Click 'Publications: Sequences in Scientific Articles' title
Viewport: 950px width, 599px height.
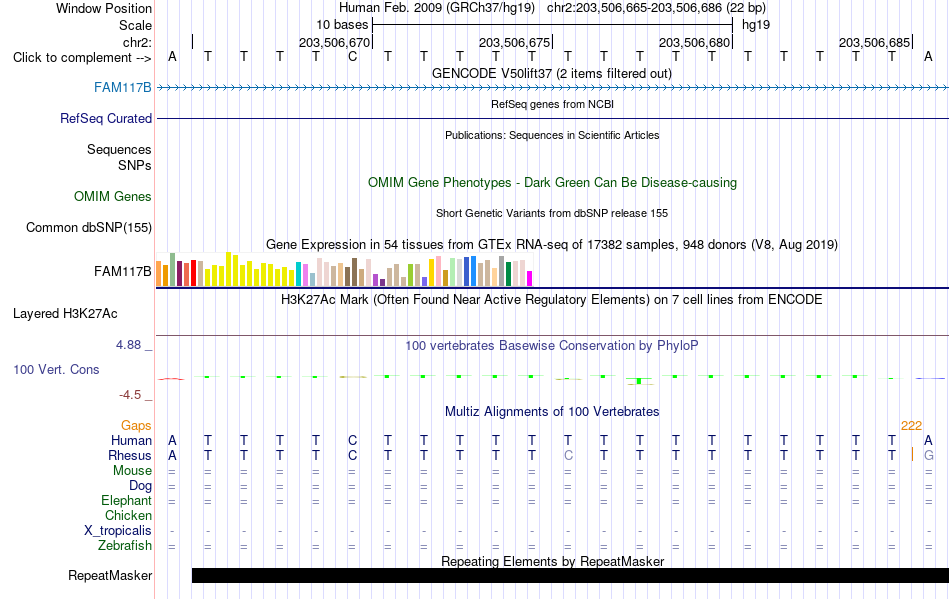tap(552, 135)
